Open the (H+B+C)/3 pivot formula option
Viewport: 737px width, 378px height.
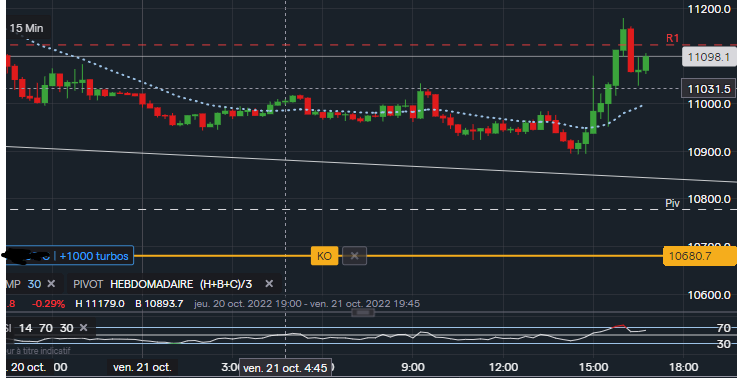(x=226, y=284)
